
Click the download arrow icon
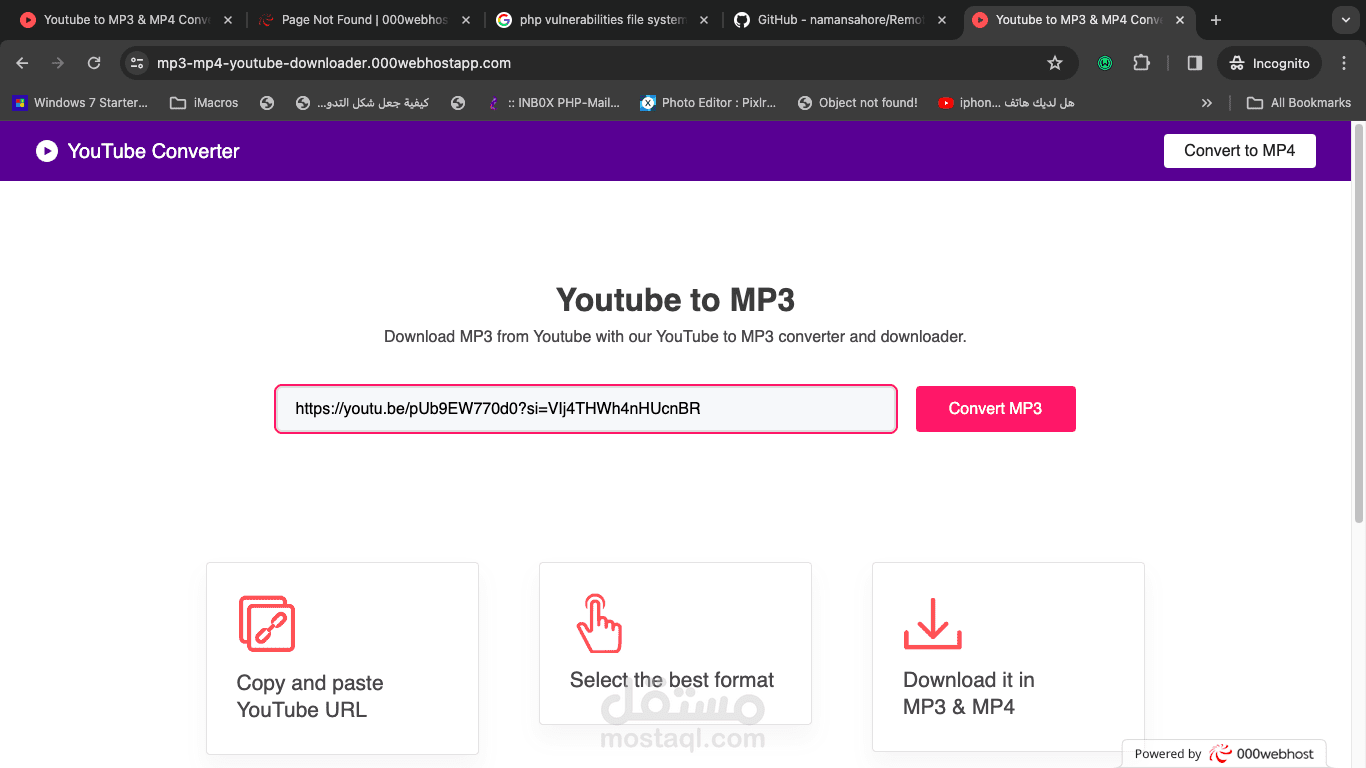(933, 624)
